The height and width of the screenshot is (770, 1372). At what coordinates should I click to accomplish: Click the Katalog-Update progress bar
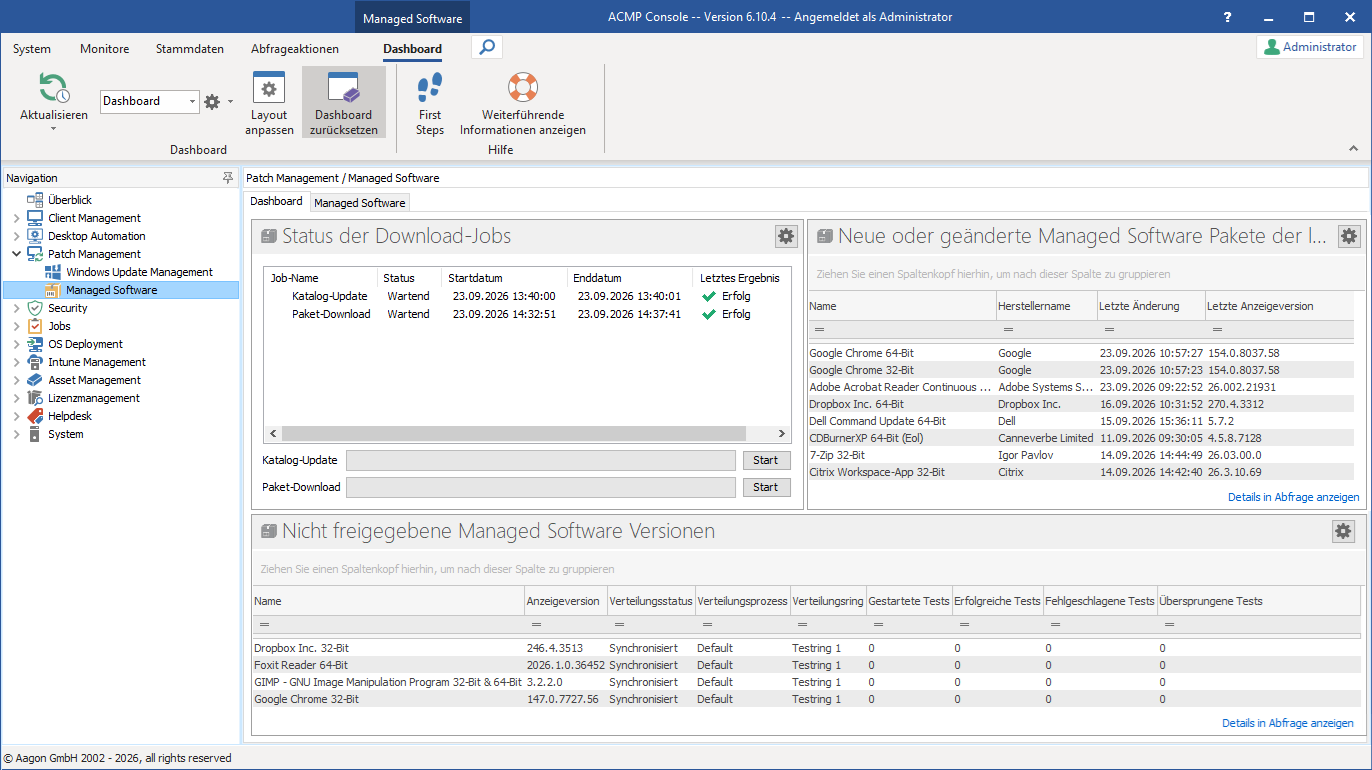pos(541,460)
